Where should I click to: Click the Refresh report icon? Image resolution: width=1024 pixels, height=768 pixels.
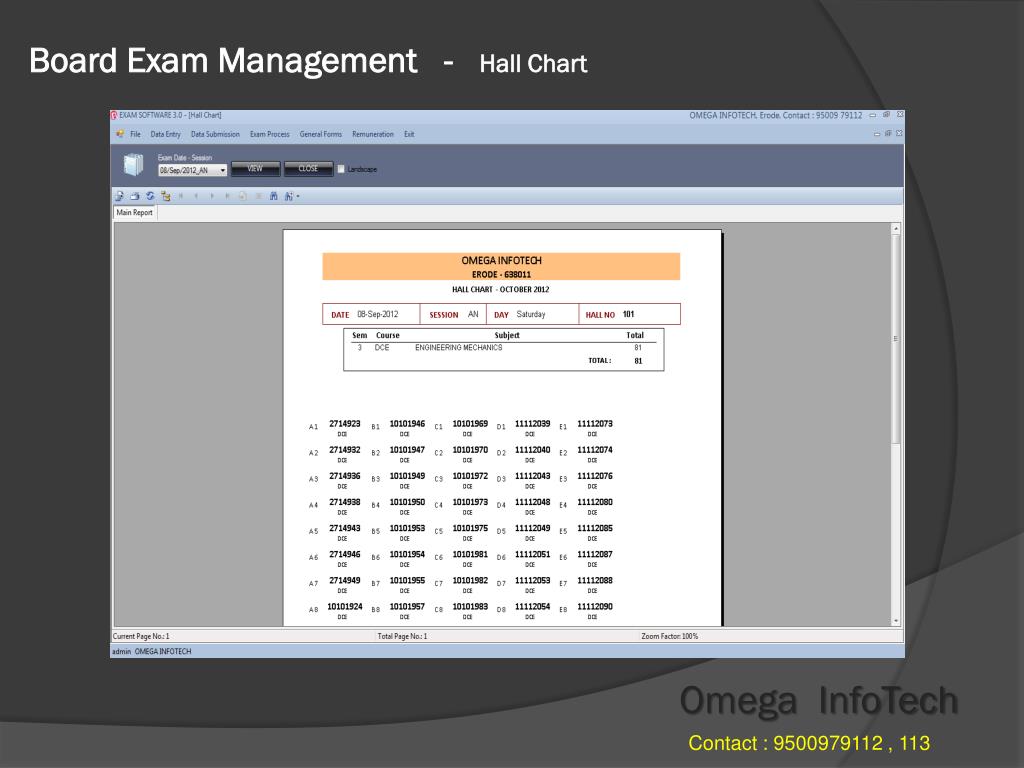(x=150, y=196)
